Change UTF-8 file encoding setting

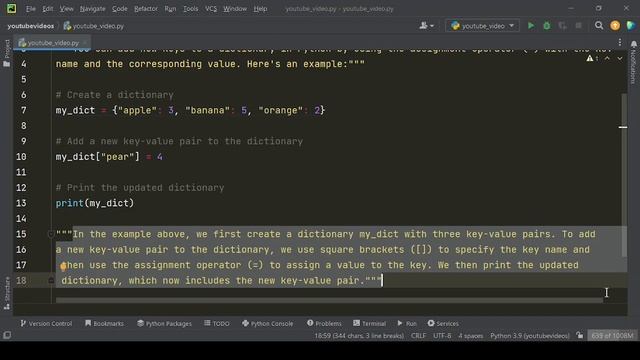coord(442,336)
